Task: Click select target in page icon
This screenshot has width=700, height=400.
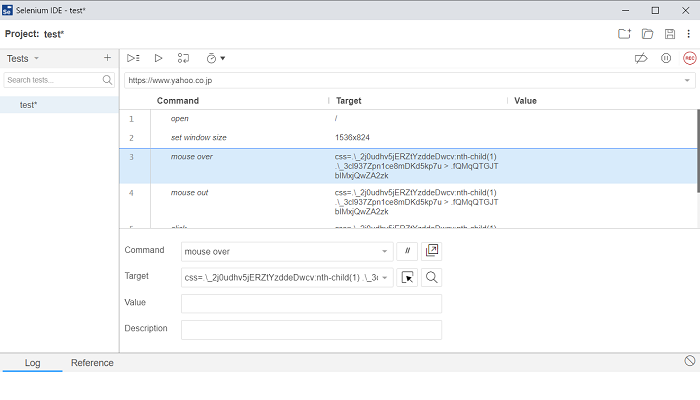Action: coord(407,277)
